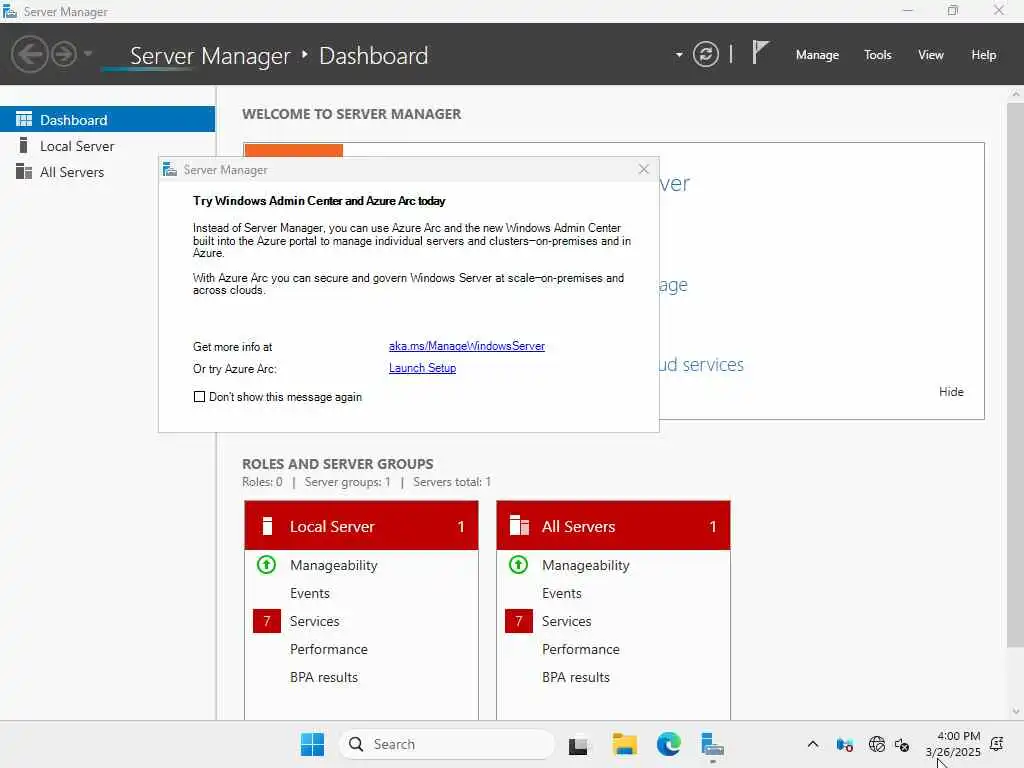Open Task View from the taskbar
Viewport: 1024px width, 768px height.
coord(578,744)
